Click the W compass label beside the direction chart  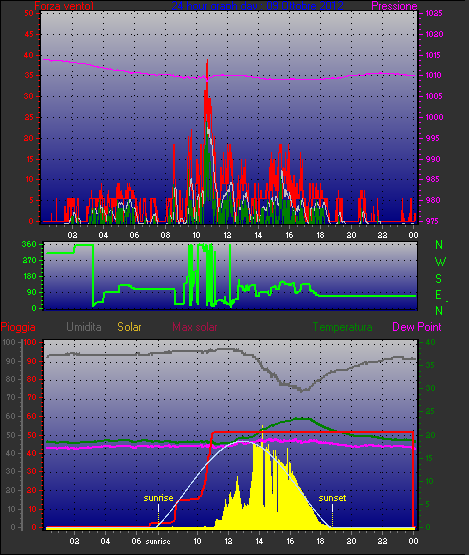coord(440,262)
